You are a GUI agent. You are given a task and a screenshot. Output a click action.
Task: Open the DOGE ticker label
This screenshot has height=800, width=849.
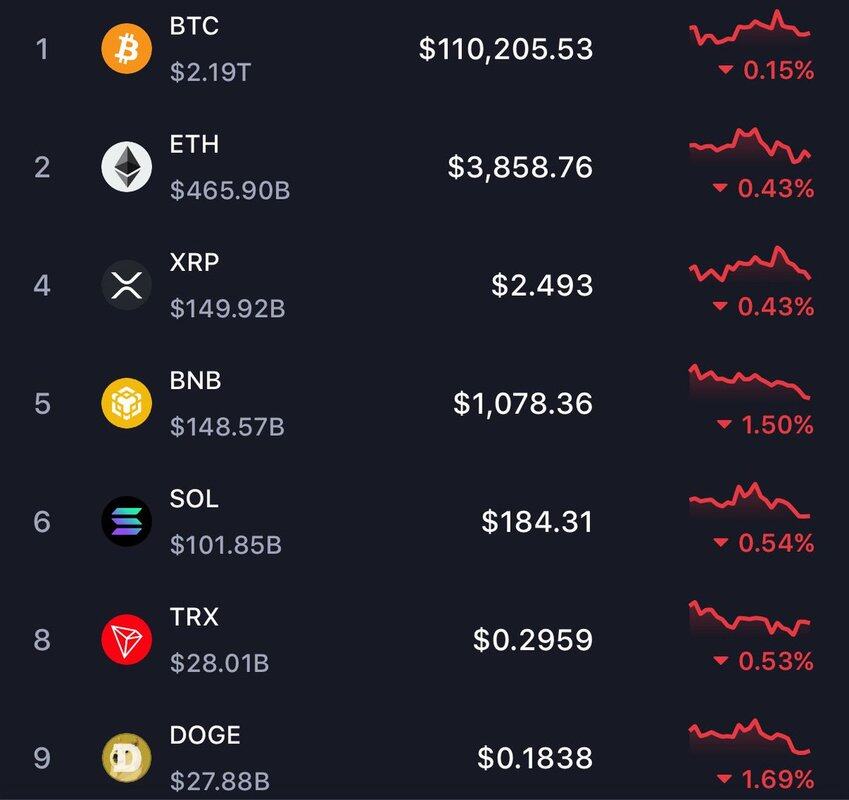pos(205,735)
